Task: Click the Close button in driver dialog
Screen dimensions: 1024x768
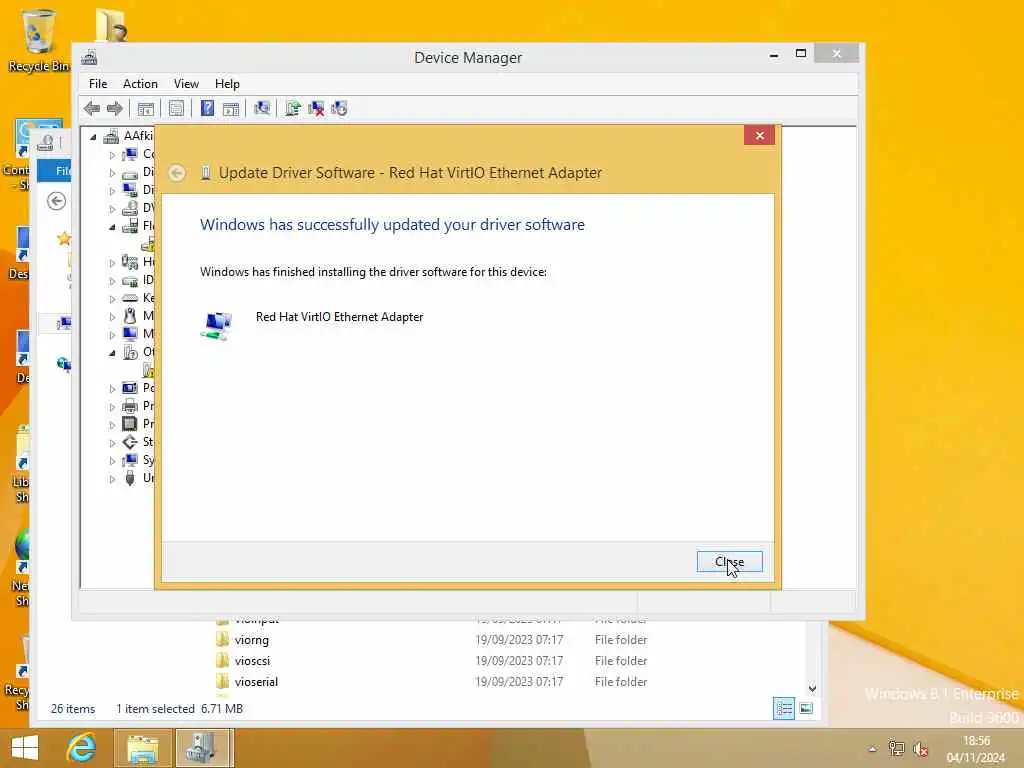Action: click(729, 562)
